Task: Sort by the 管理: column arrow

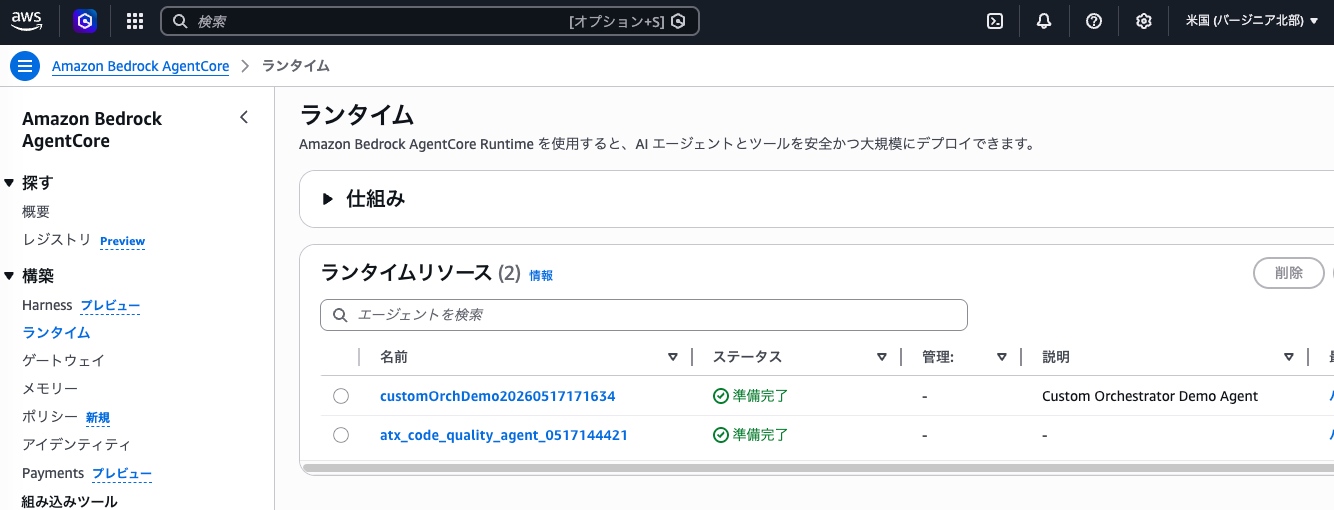Action: pos(1001,357)
